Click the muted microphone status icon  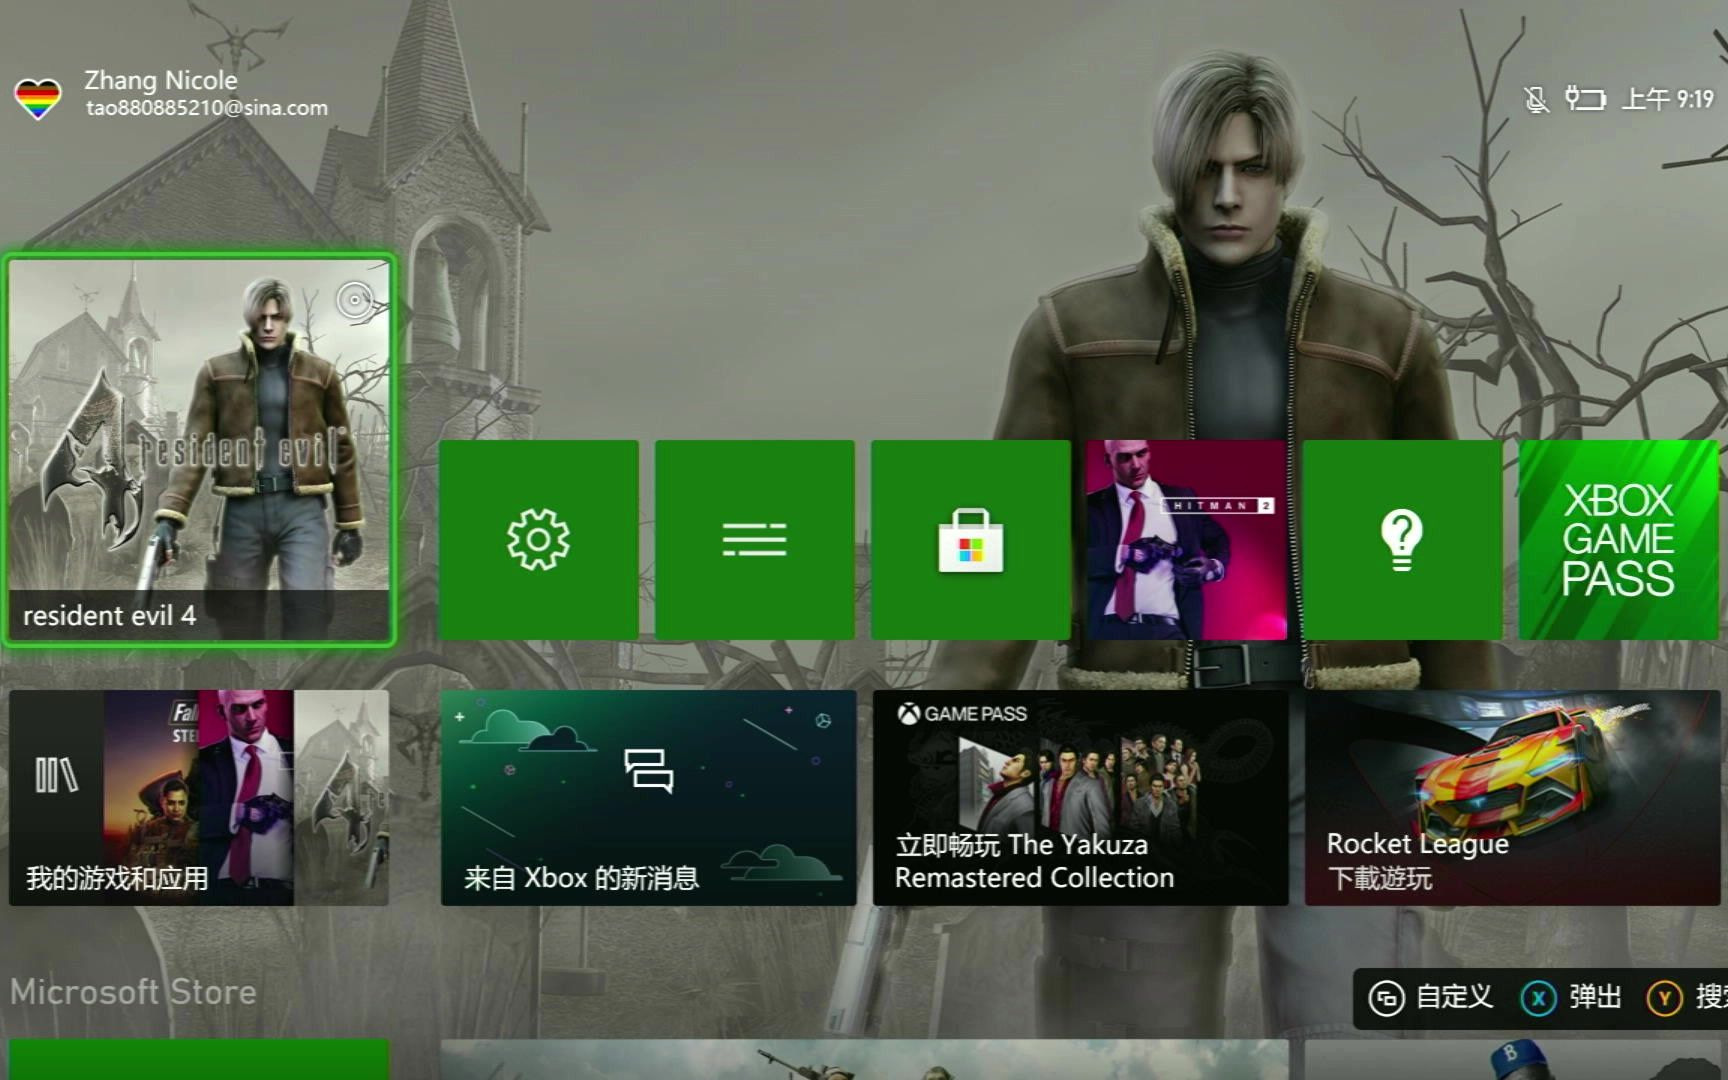click(1536, 99)
